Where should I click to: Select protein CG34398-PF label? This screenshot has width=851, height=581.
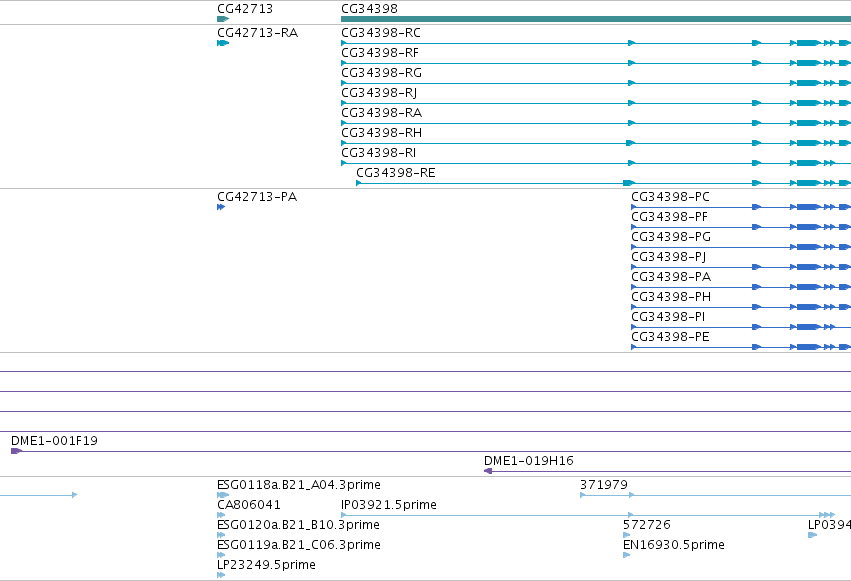[x=669, y=217]
